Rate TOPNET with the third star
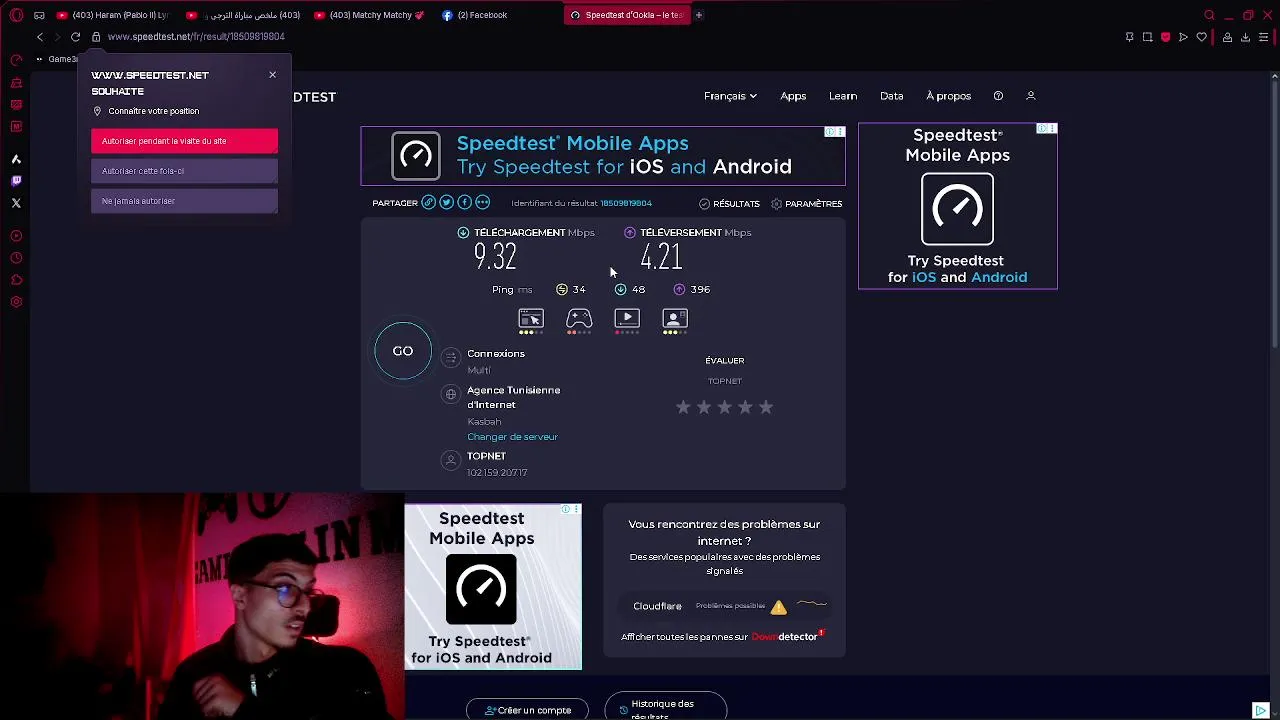Image resolution: width=1280 pixels, height=720 pixels. tap(724, 407)
